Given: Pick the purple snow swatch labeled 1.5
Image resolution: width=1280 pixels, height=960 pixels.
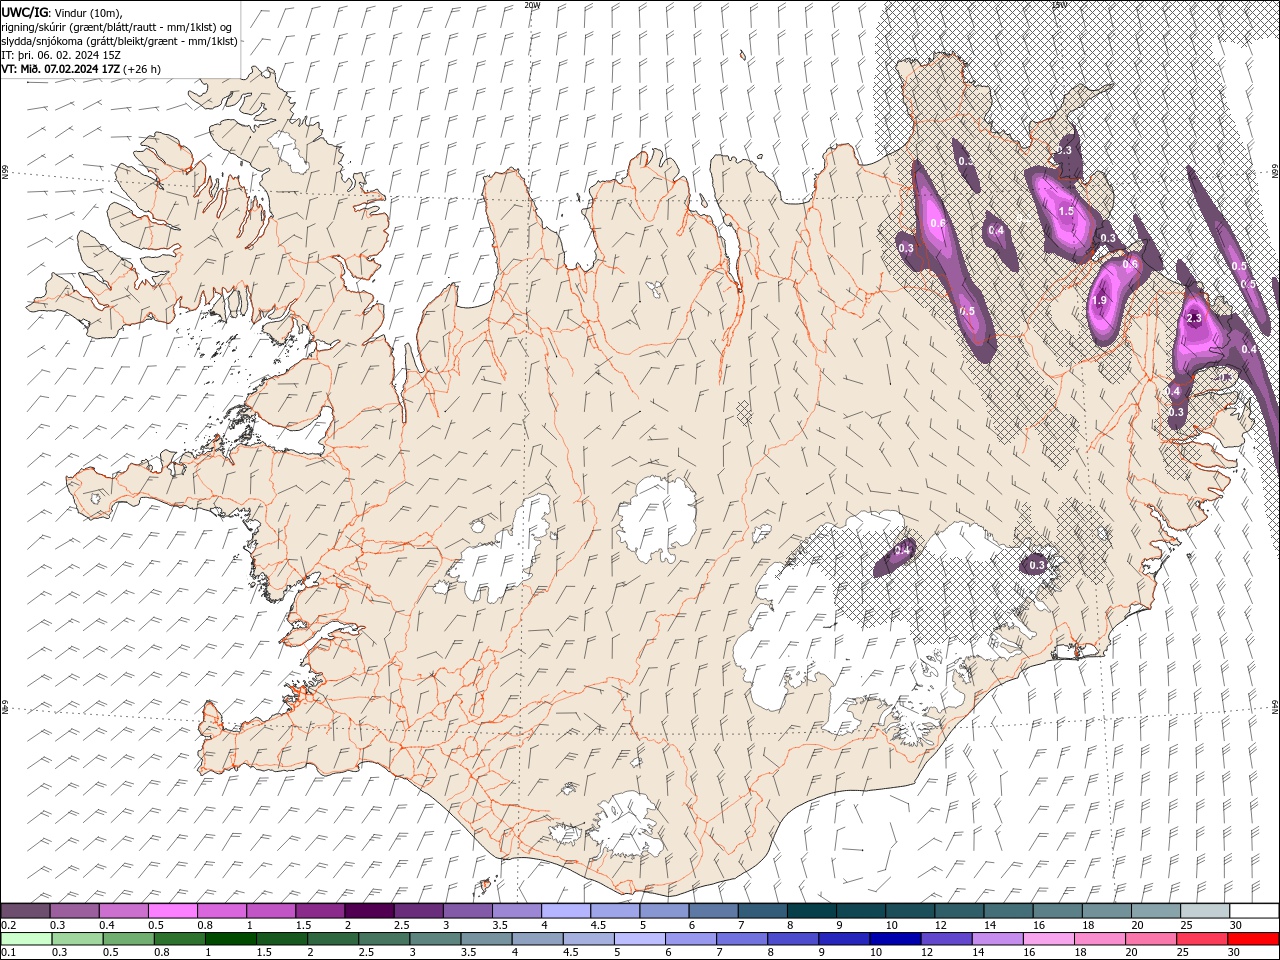Looking at the screenshot, I should click(320, 911).
